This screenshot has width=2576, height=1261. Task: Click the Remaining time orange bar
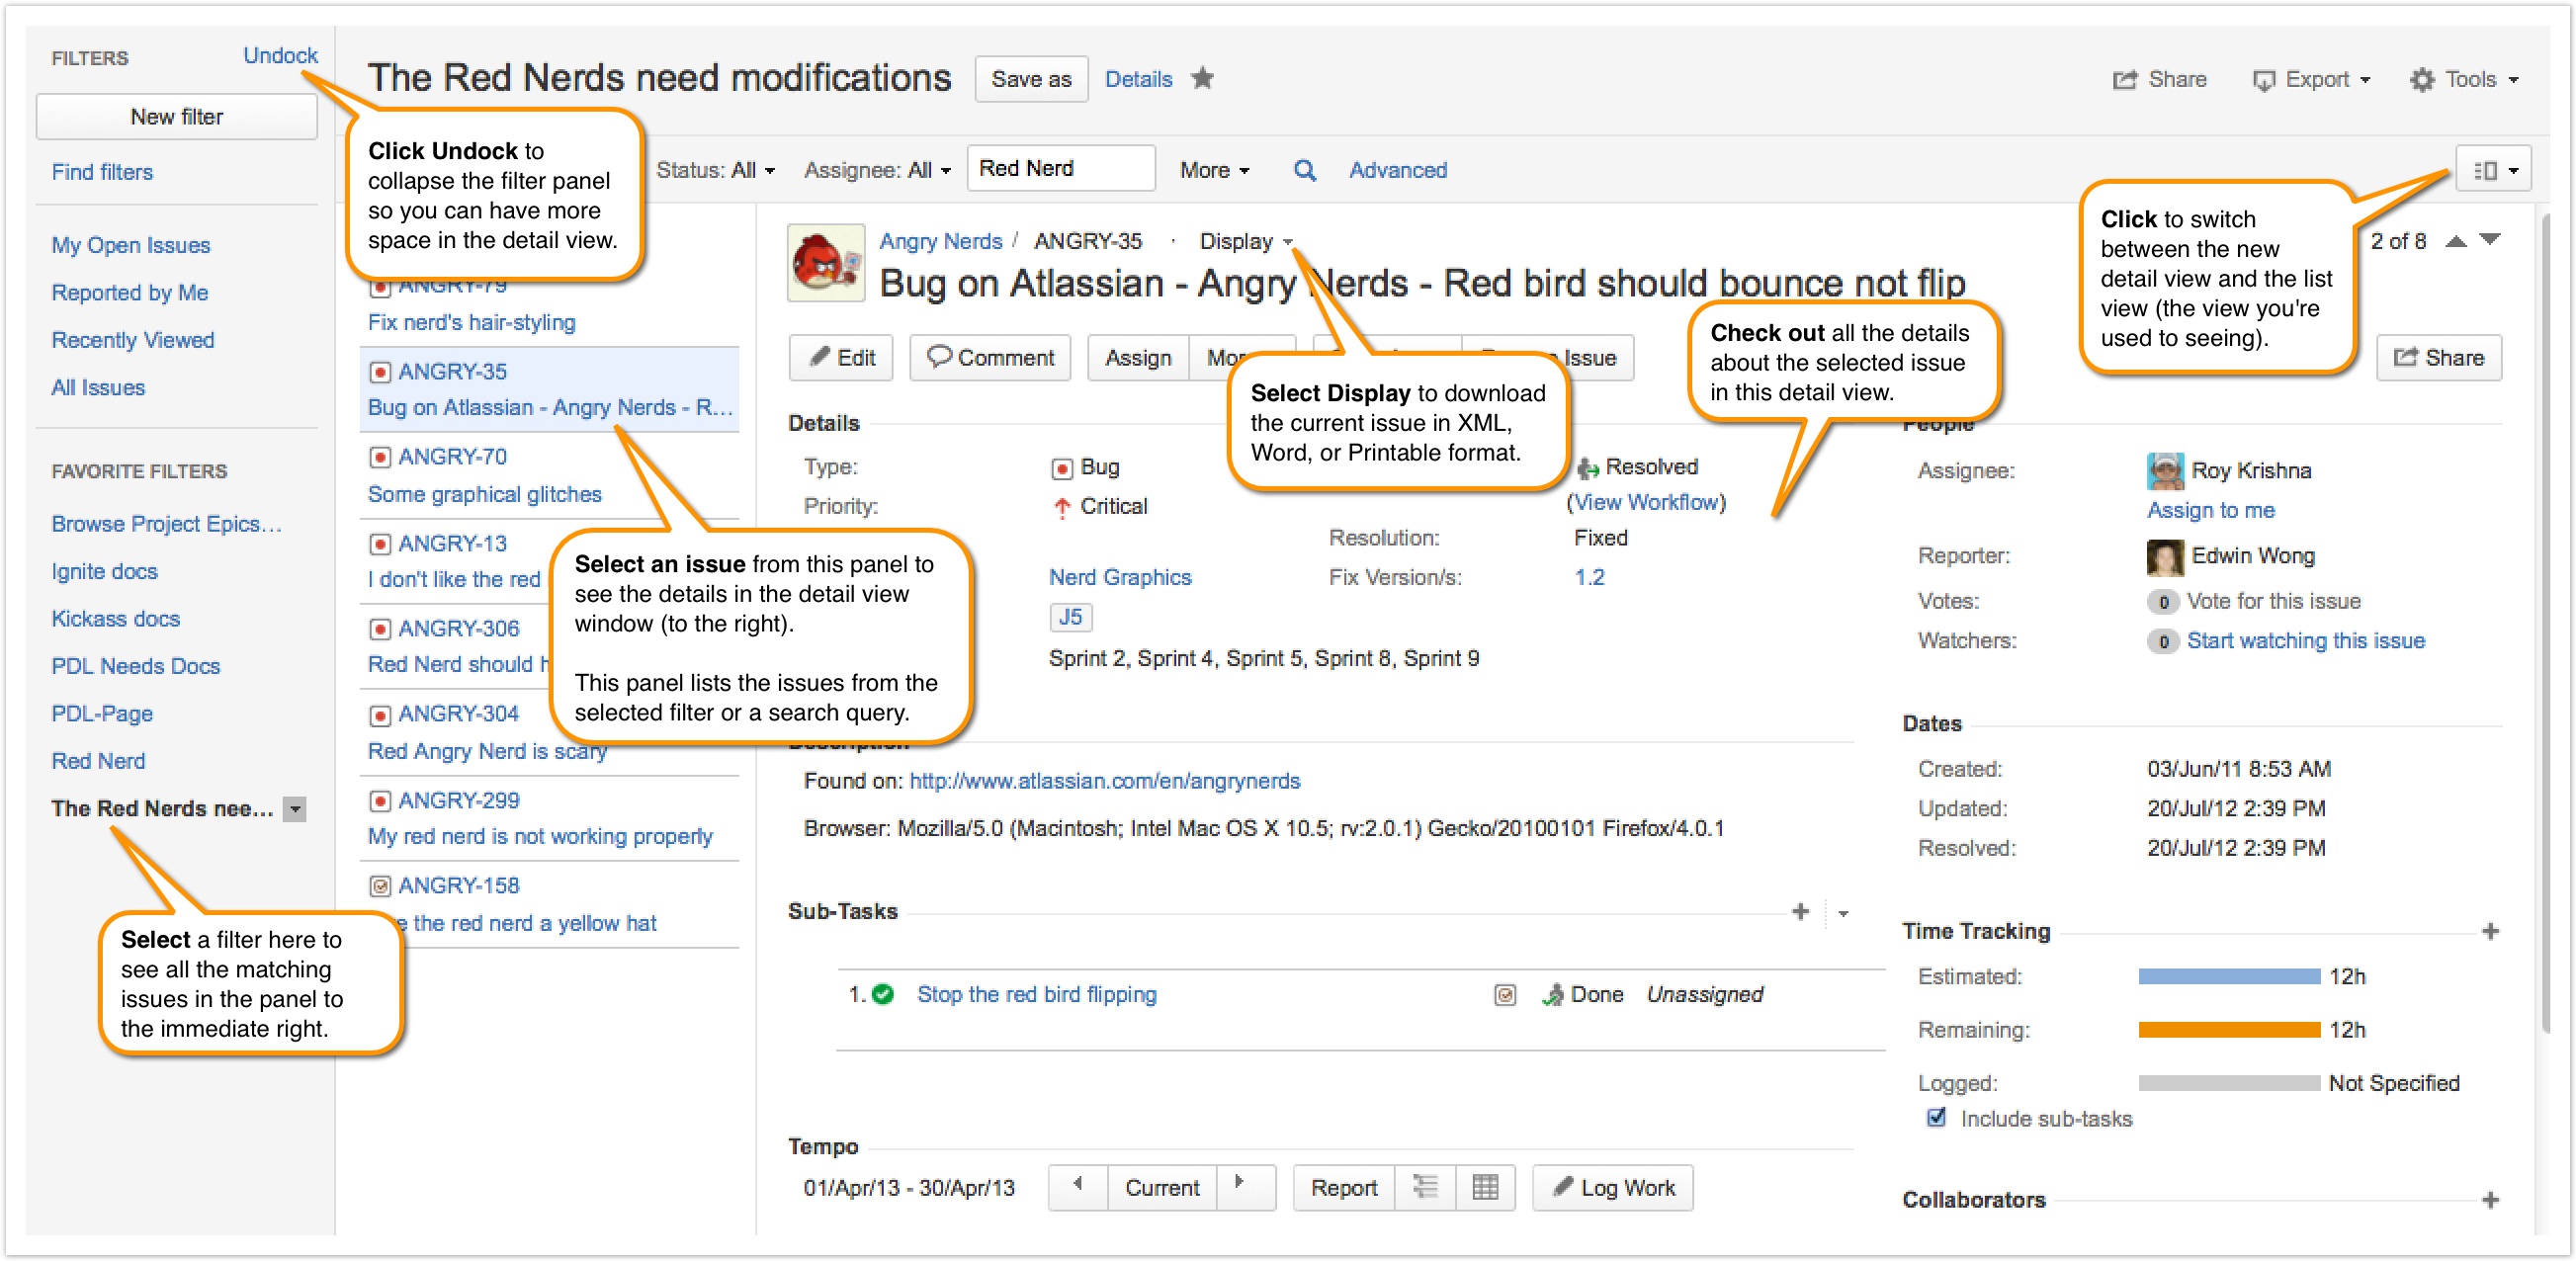coord(2229,1030)
